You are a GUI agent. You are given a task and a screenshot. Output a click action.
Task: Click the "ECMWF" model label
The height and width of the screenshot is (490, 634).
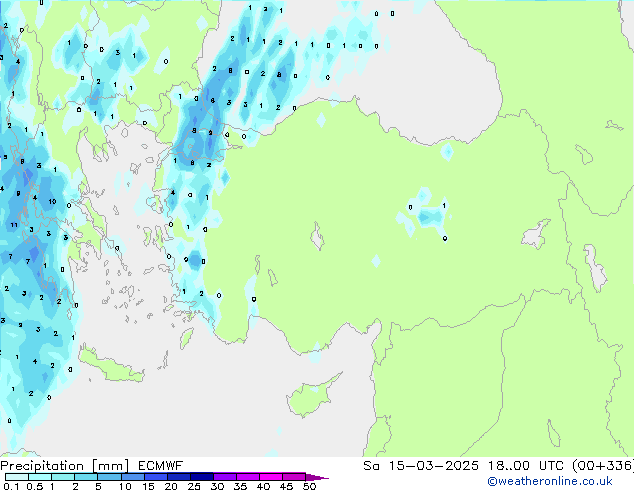161,466
